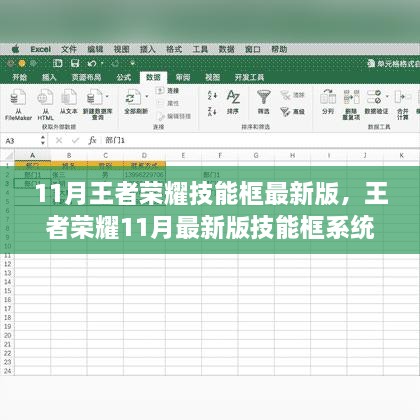The image size is (420, 420).
Task: Switch to the 开发工具 (Developer) ribbon tab
Action: (249, 77)
